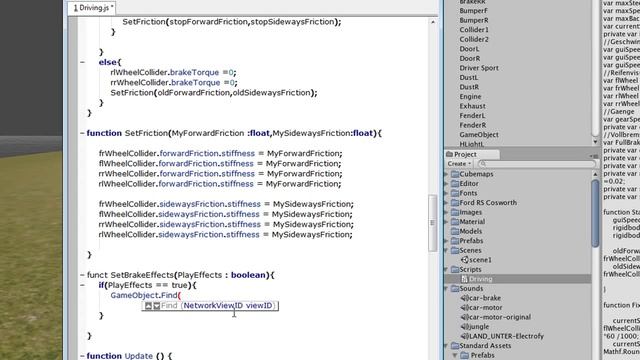The image size is (640, 360).
Task: Select Collider1 in the hierarchy
Action: tap(473, 30)
